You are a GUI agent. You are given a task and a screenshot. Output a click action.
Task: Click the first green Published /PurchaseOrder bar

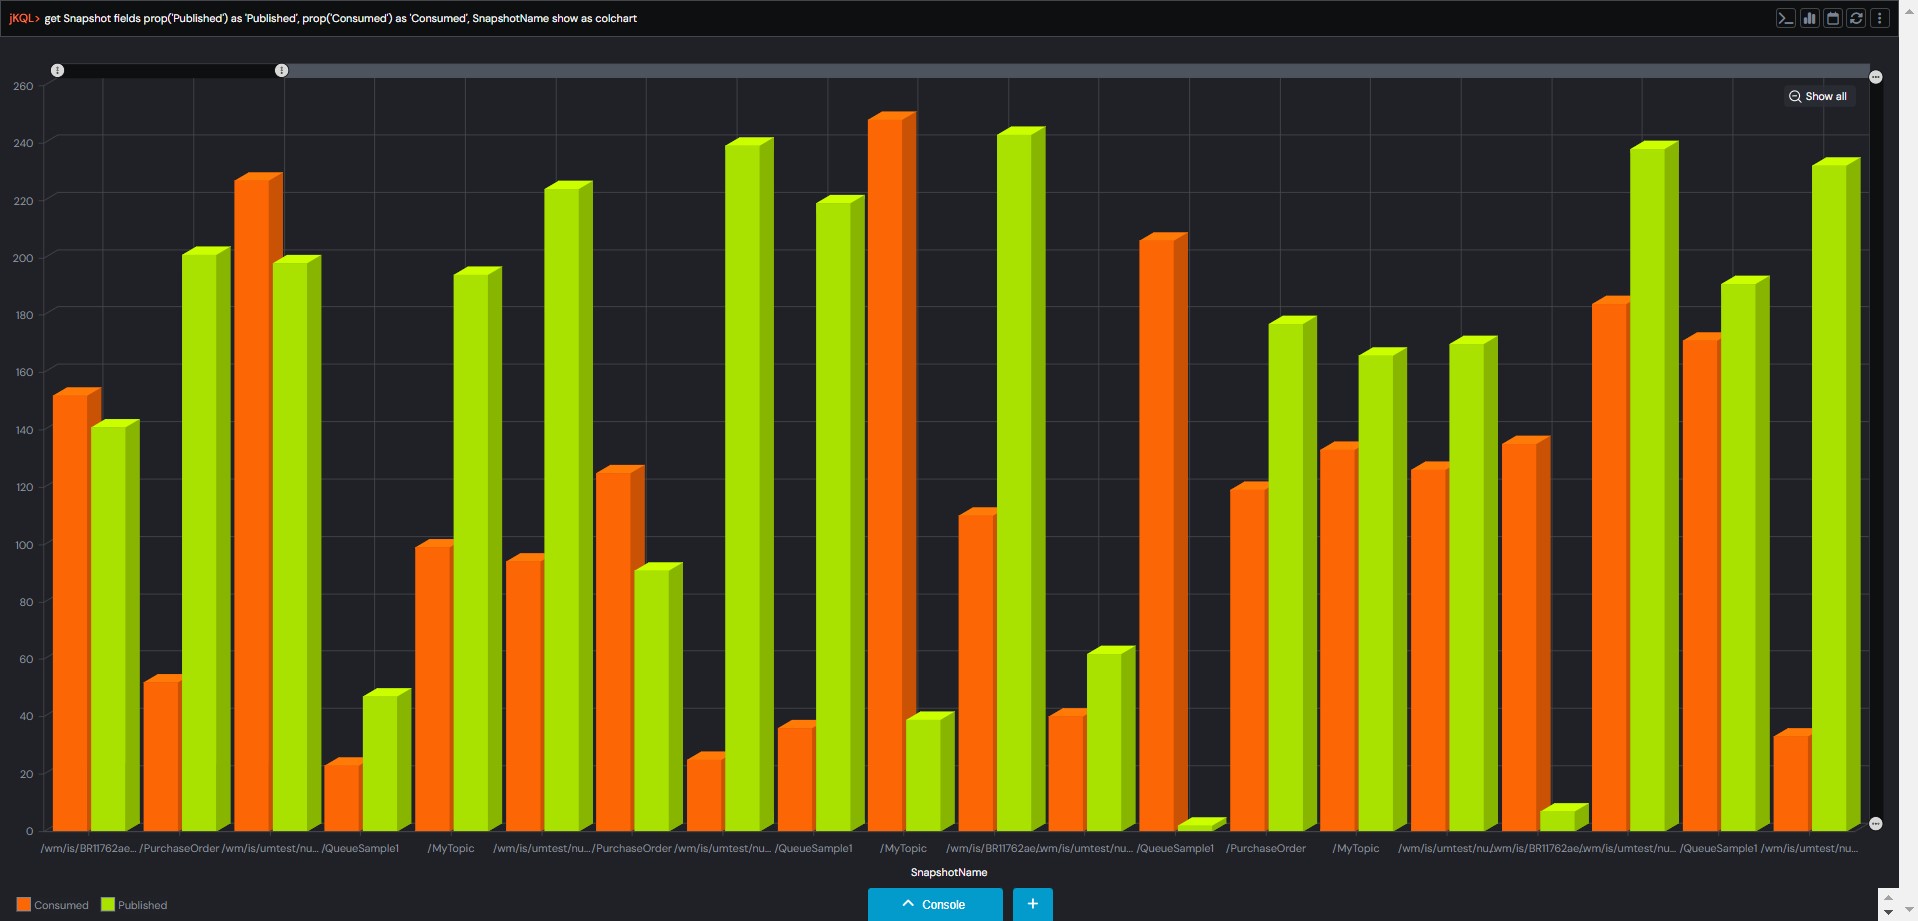click(x=200, y=540)
